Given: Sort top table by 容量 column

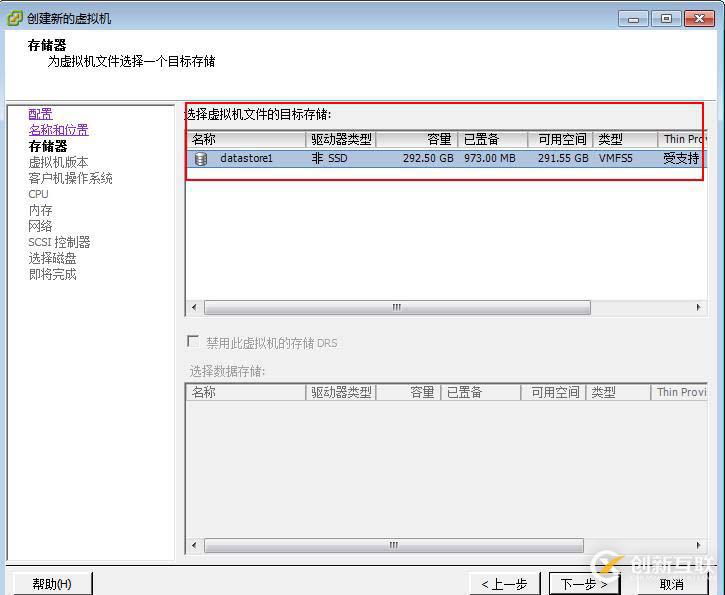Looking at the screenshot, I should [x=417, y=139].
